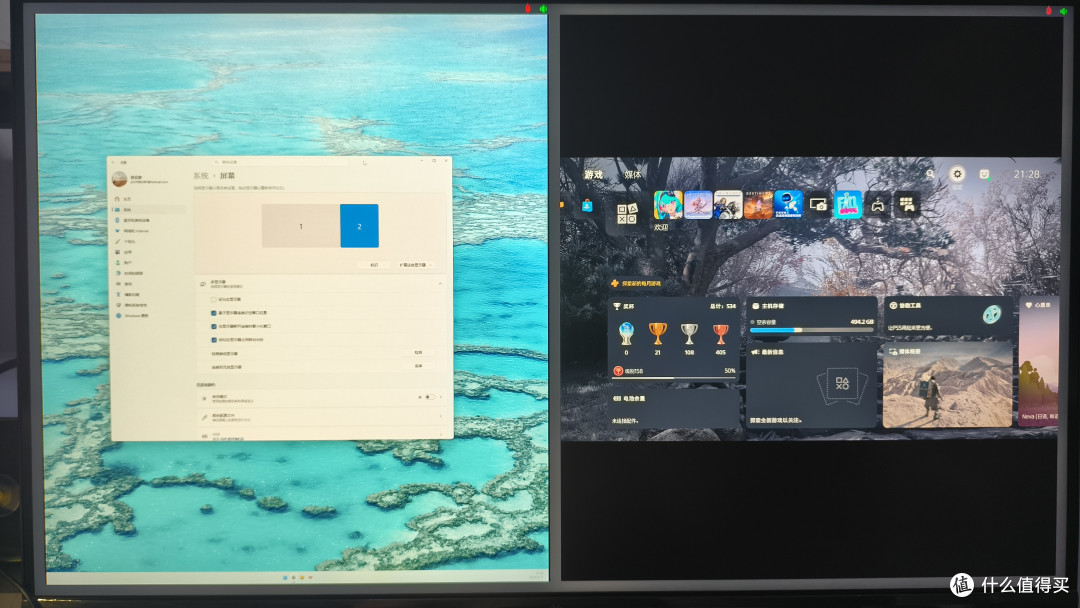Open the Windows Start button on taskbar
The height and width of the screenshot is (608, 1080).
point(285,577)
